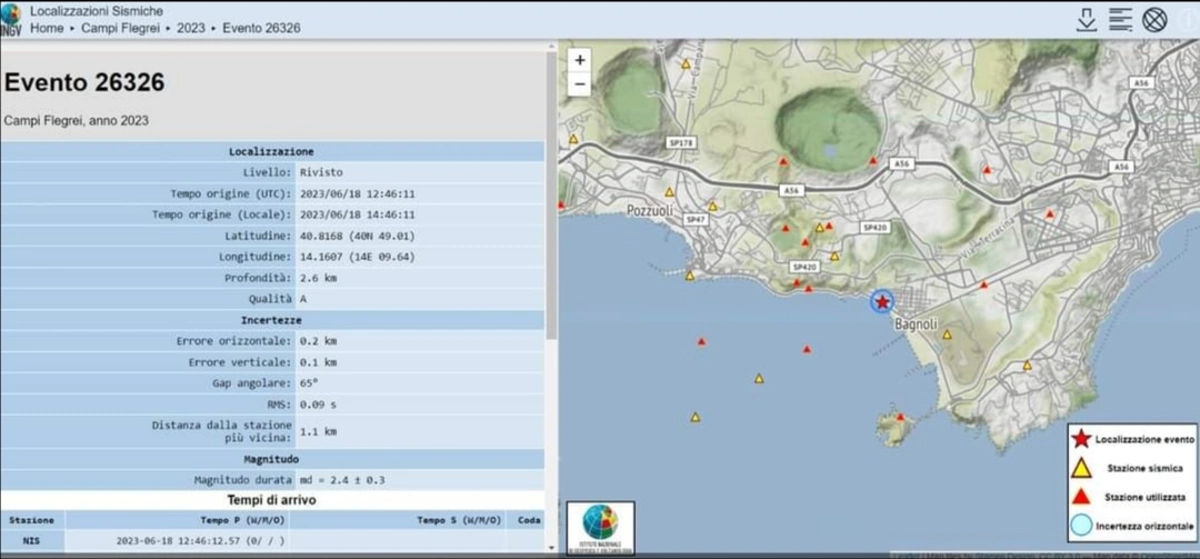Click the nearest station distance 1.1 km

click(x=318, y=432)
